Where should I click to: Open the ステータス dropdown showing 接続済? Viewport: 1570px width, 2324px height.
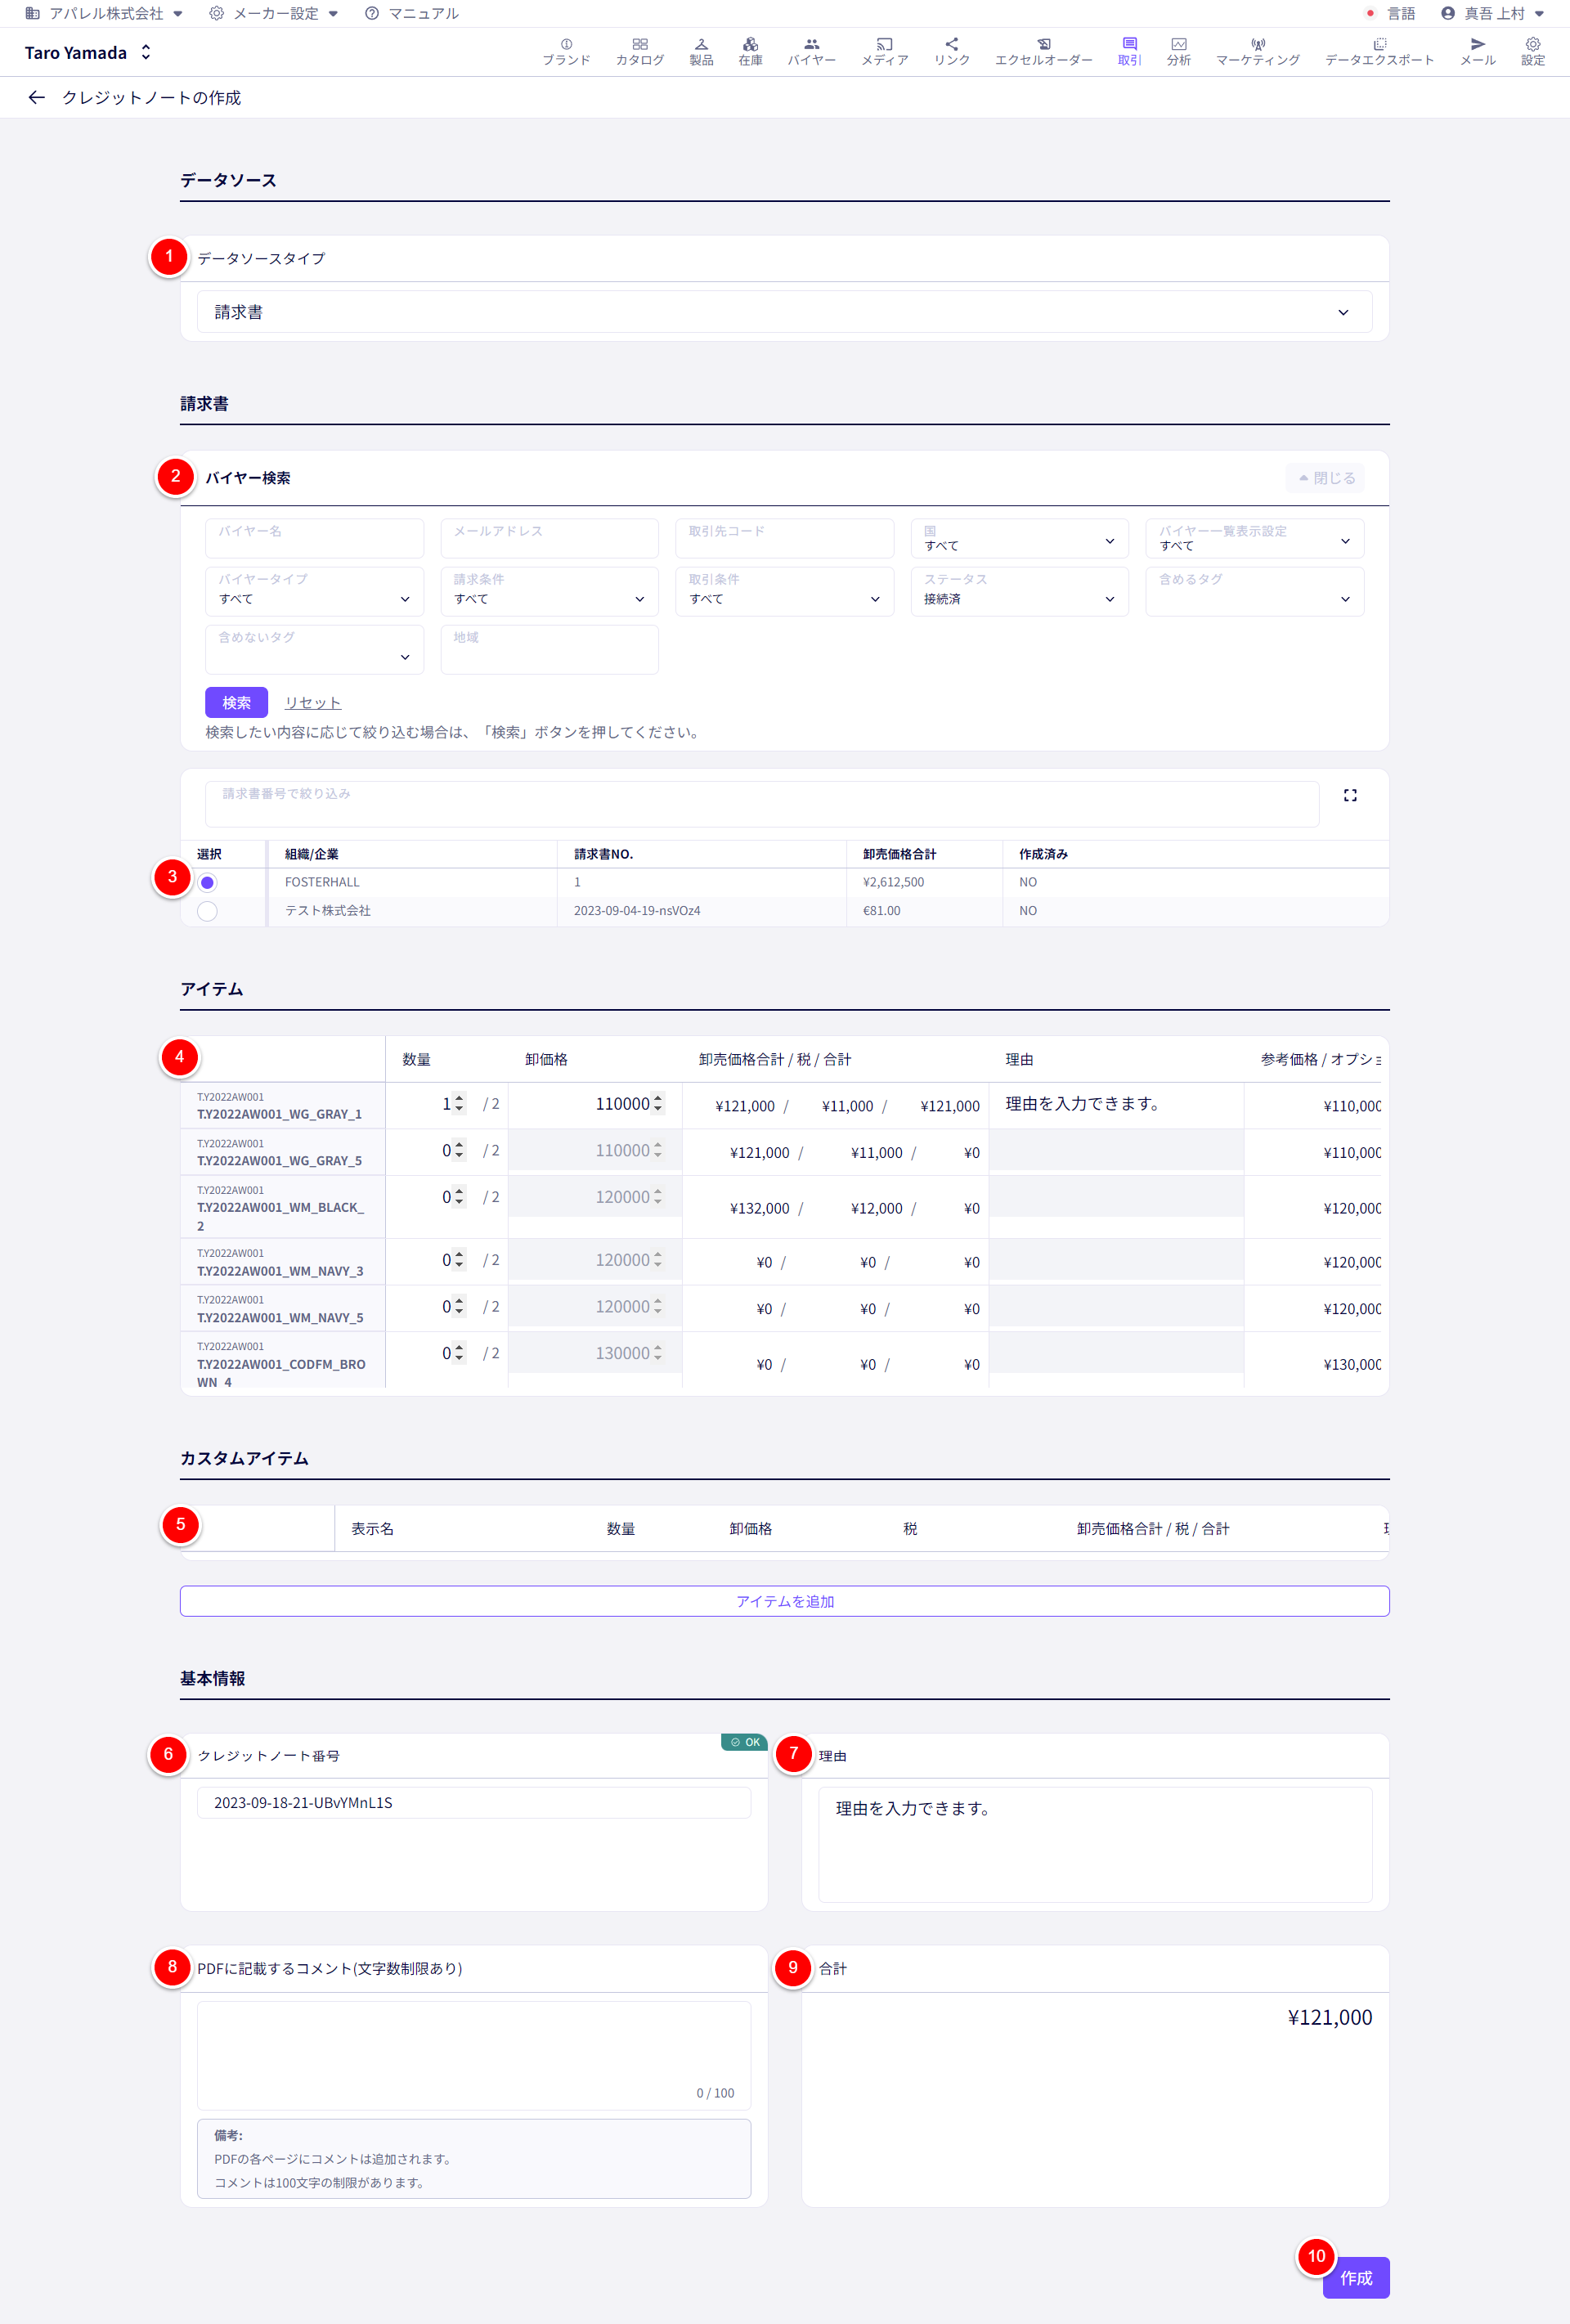tap(1019, 591)
